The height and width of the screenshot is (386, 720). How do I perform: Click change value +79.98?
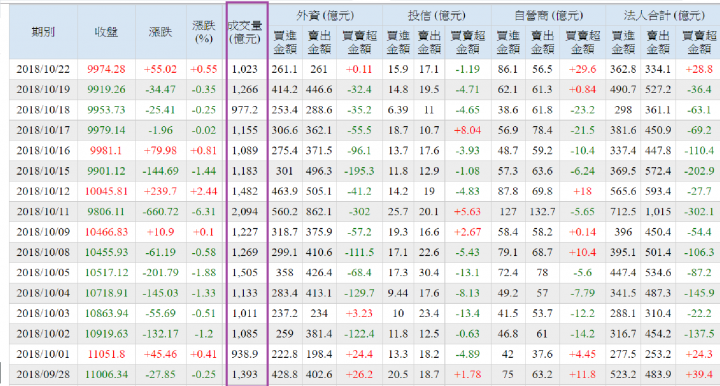point(160,151)
